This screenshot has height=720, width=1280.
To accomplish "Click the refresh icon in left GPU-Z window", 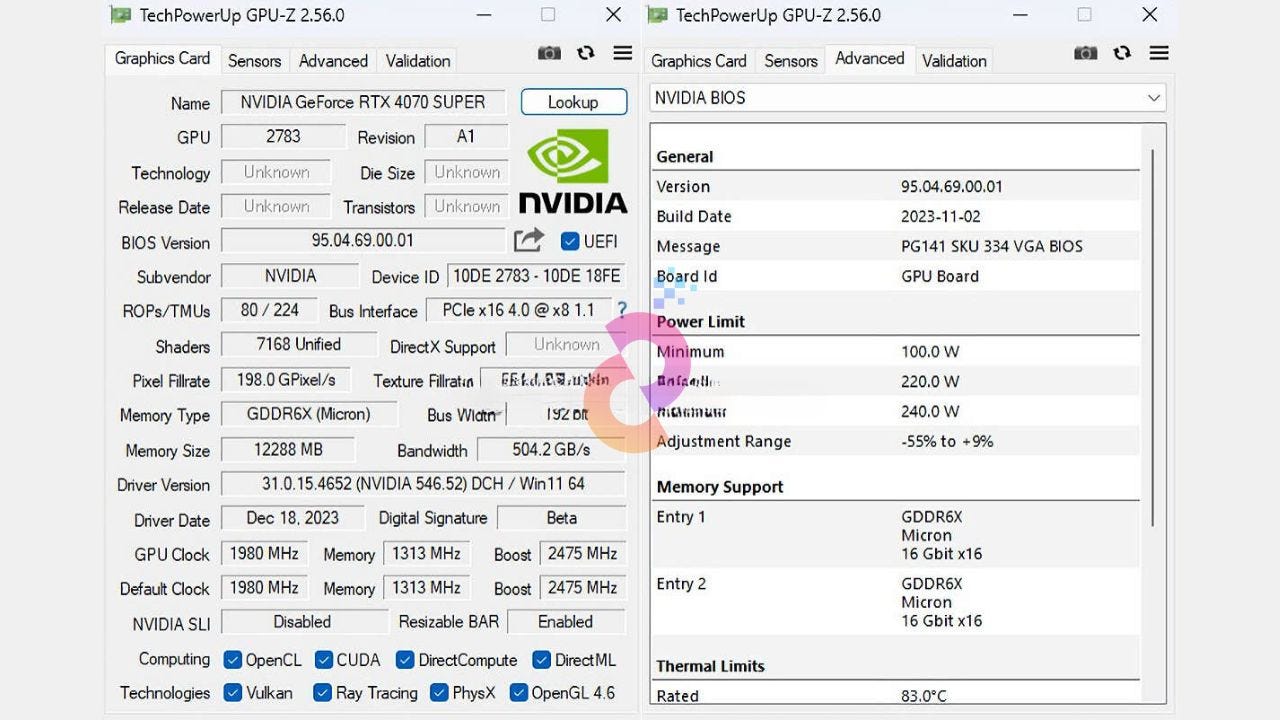I will 586,53.
